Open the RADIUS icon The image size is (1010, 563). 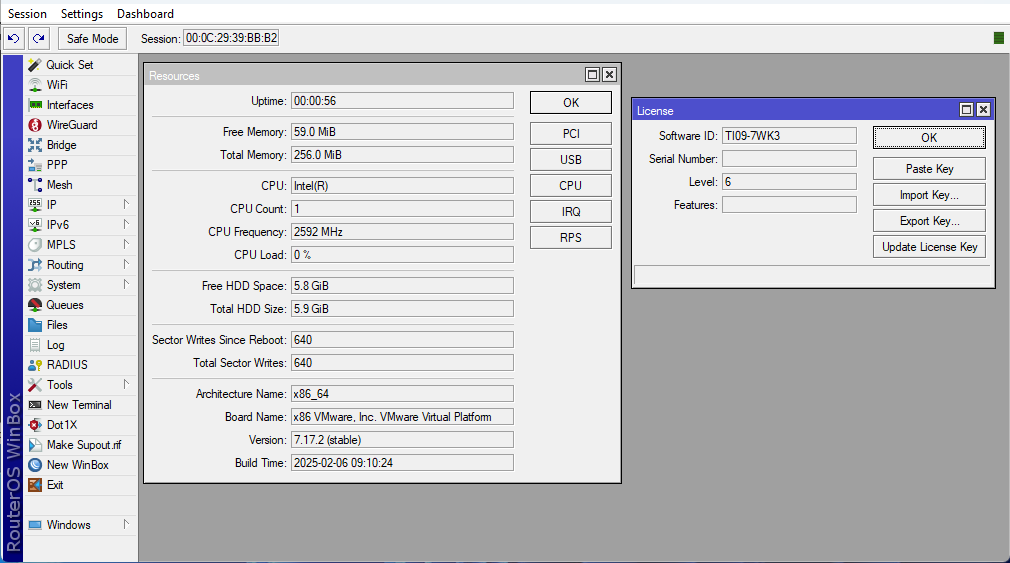35,365
